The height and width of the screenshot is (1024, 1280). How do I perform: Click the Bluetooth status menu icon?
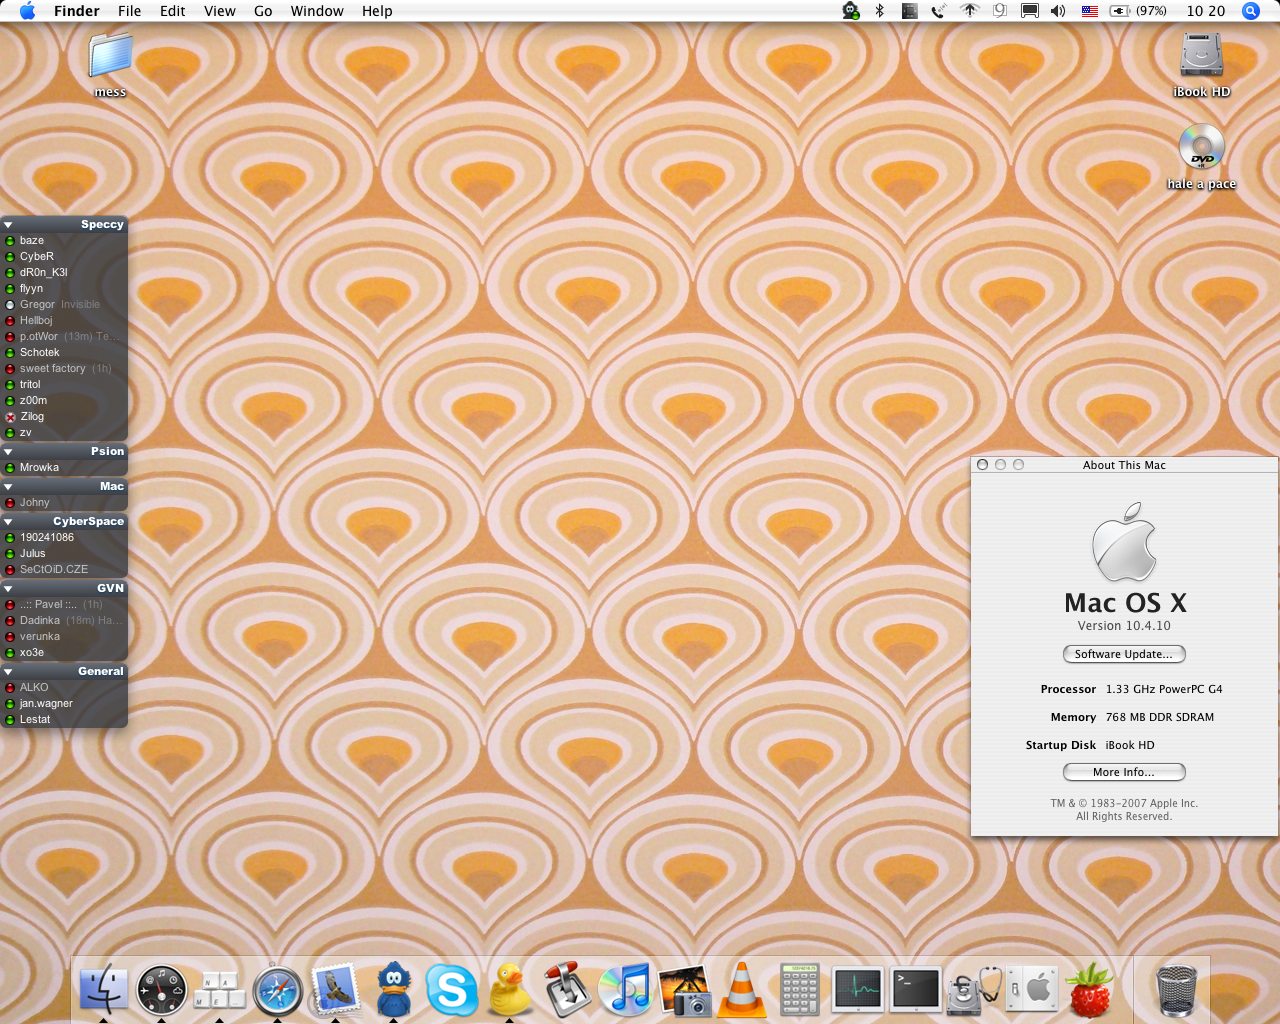click(880, 11)
